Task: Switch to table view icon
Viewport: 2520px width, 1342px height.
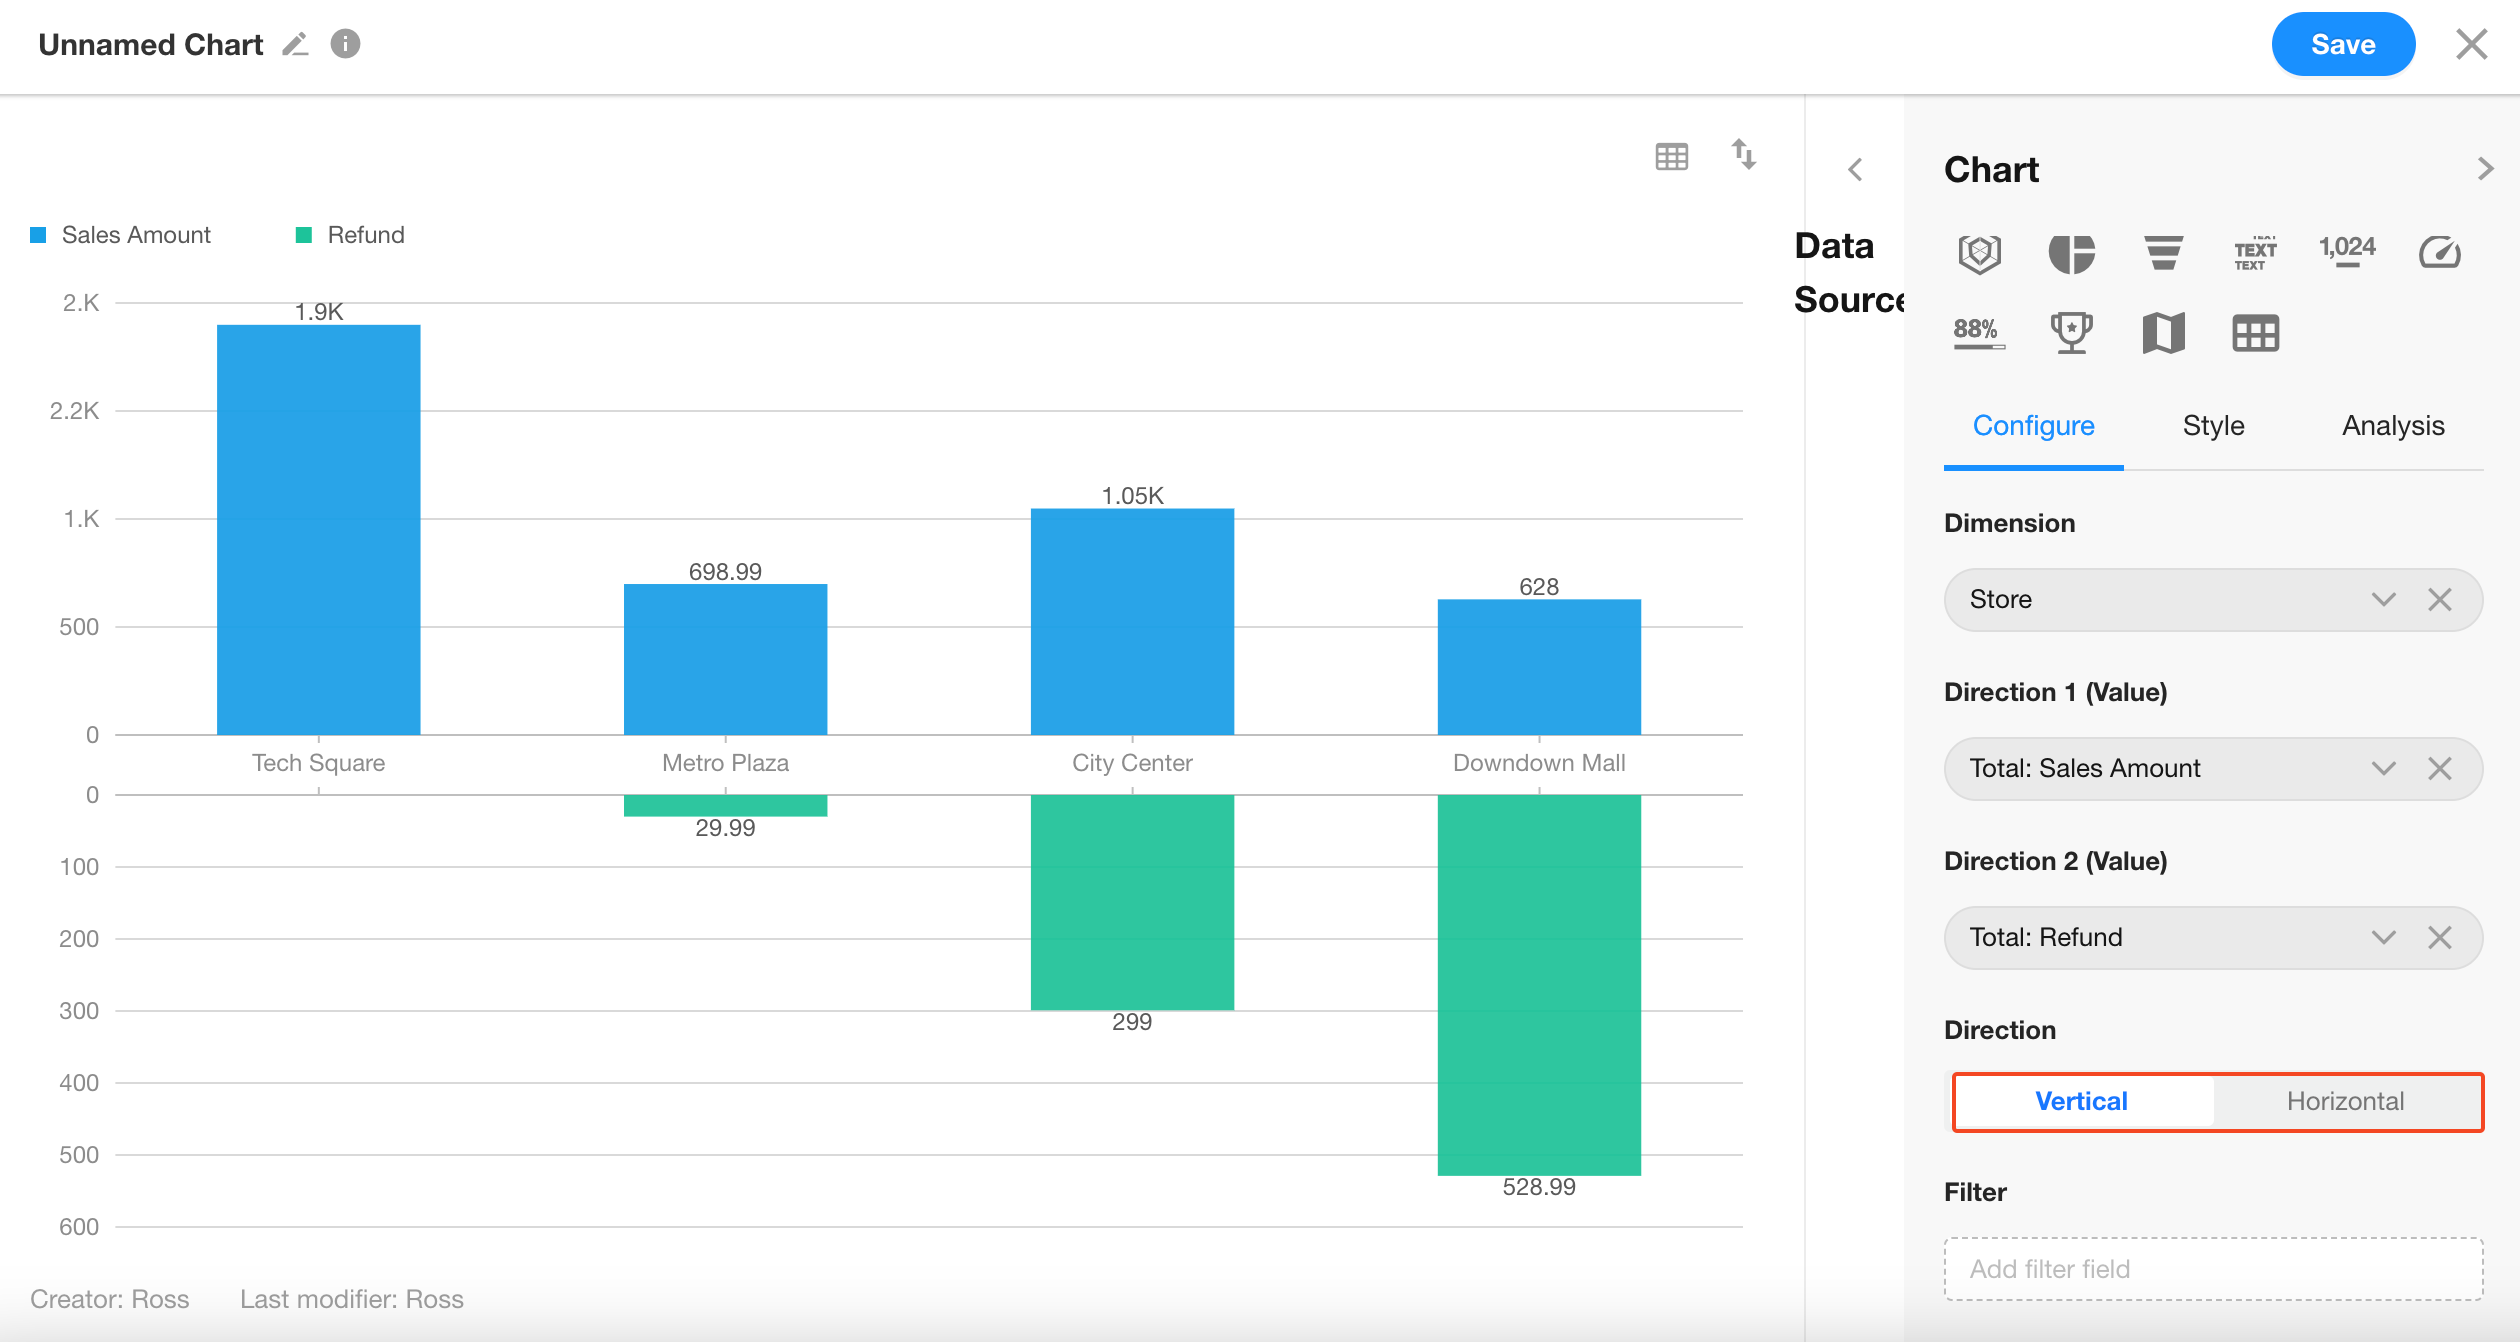Action: coord(1671,156)
